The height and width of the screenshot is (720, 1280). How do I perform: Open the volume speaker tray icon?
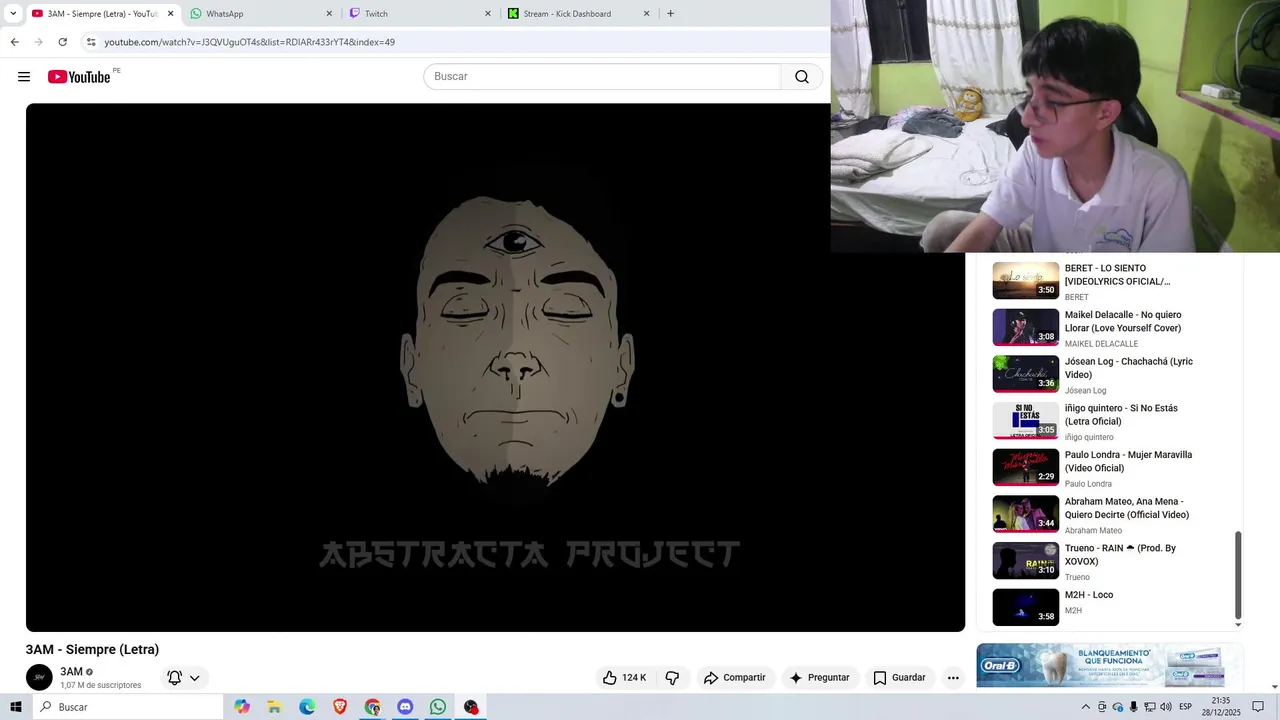coord(1166,707)
